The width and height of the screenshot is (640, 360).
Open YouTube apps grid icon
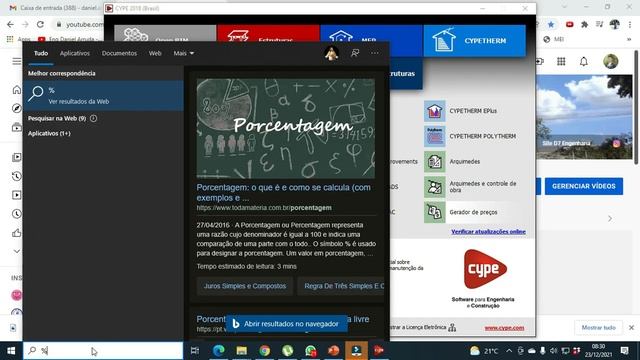(561, 62)
